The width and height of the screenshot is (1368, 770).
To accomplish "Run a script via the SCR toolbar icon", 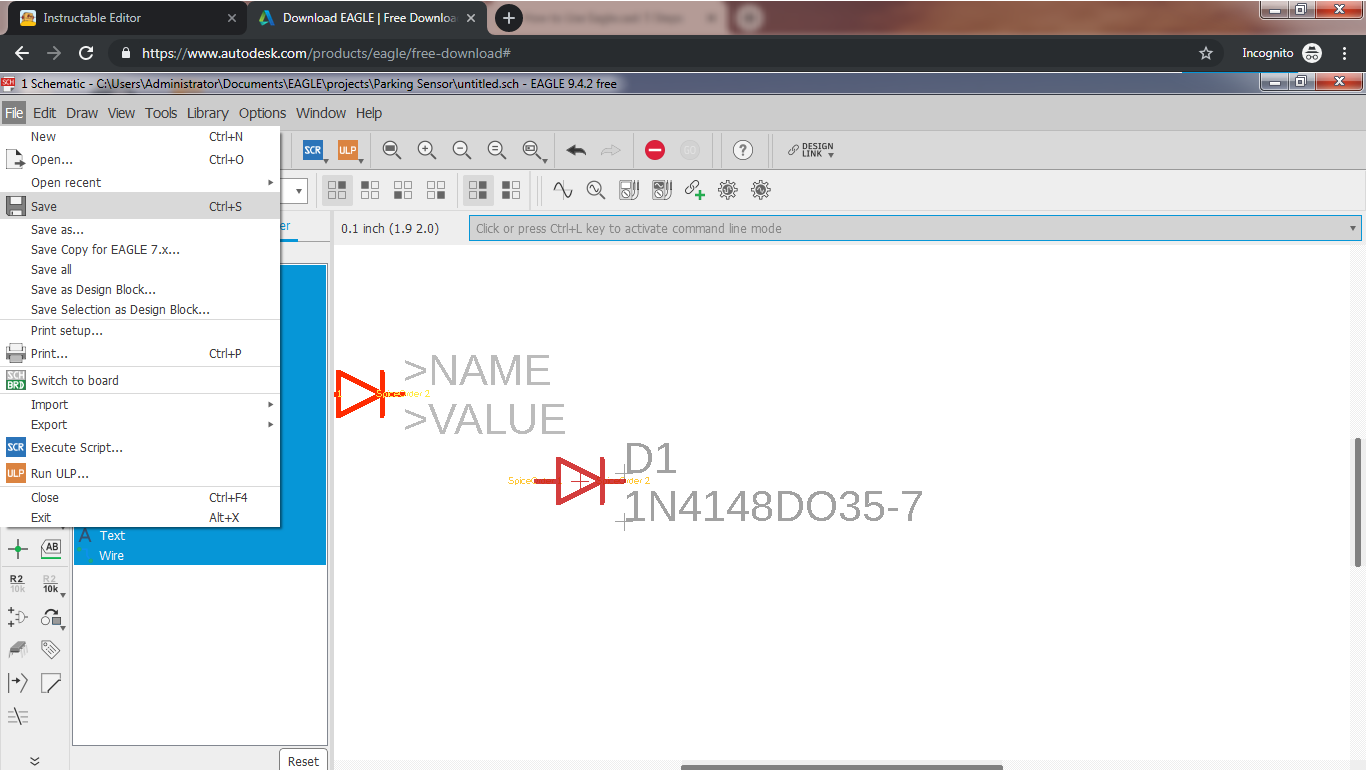I will (313, 150).
